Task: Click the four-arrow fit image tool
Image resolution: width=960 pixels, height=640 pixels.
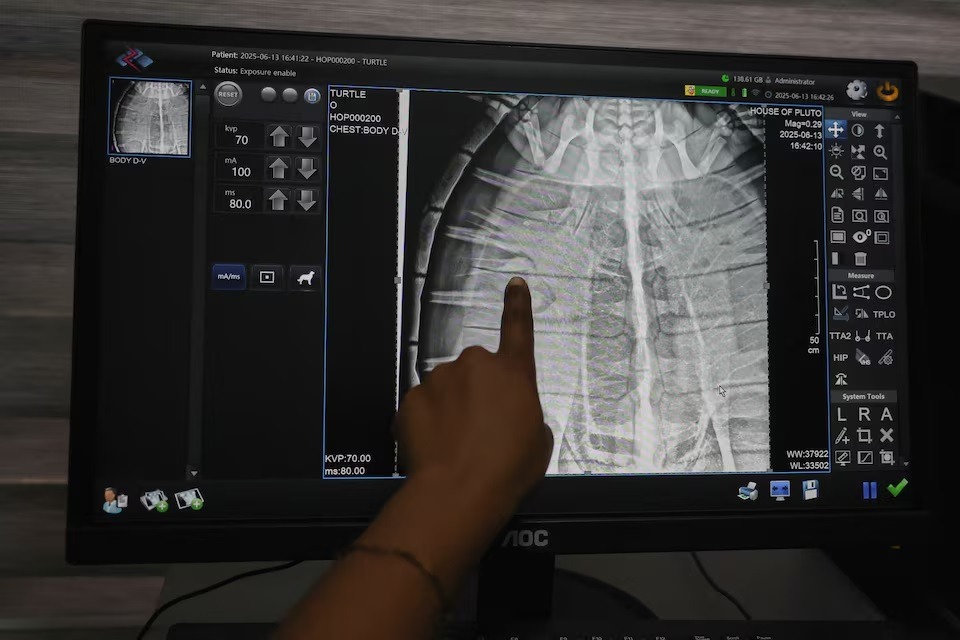Action: (x=858, y=151)
